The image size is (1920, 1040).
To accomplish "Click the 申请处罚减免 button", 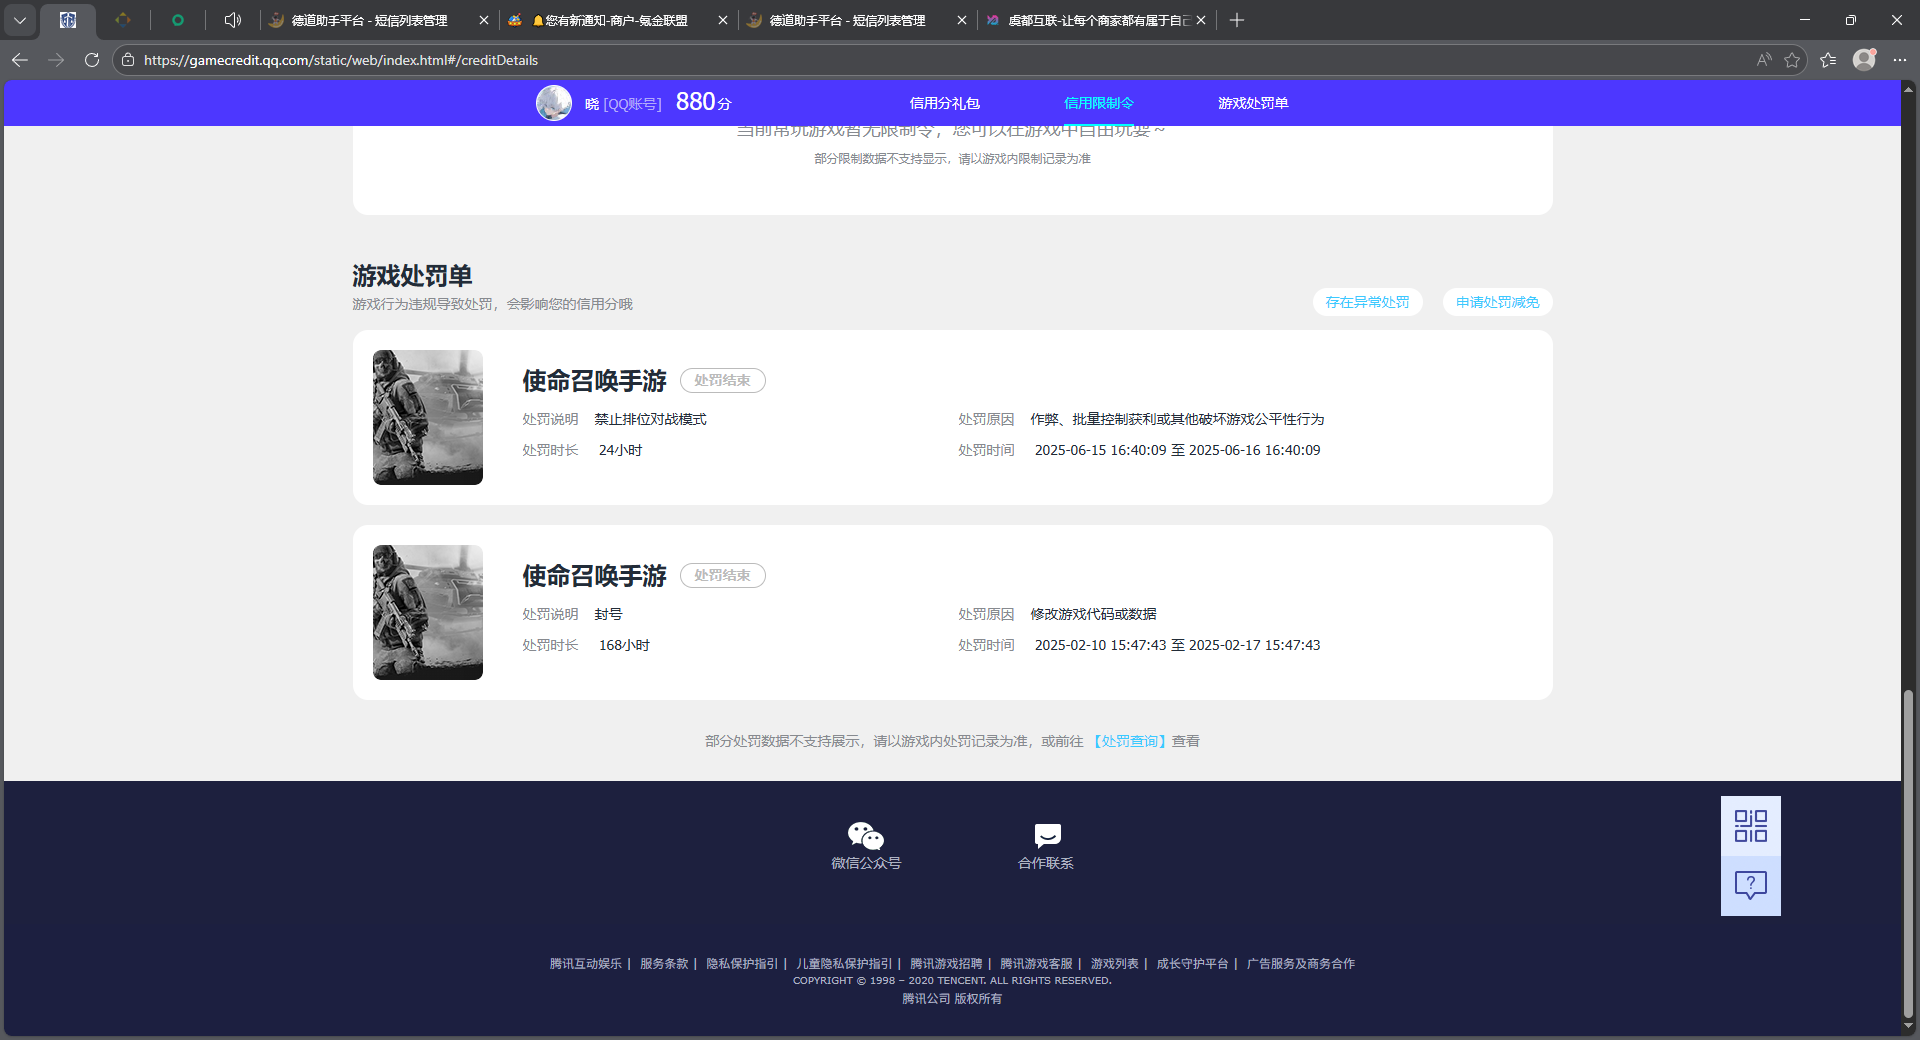I will coord(1497,302).
